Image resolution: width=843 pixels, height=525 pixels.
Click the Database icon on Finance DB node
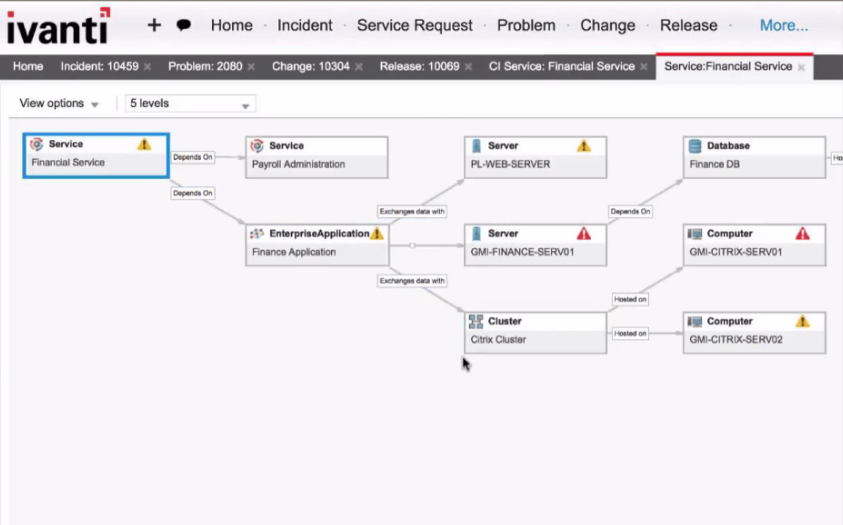(695, 146)
